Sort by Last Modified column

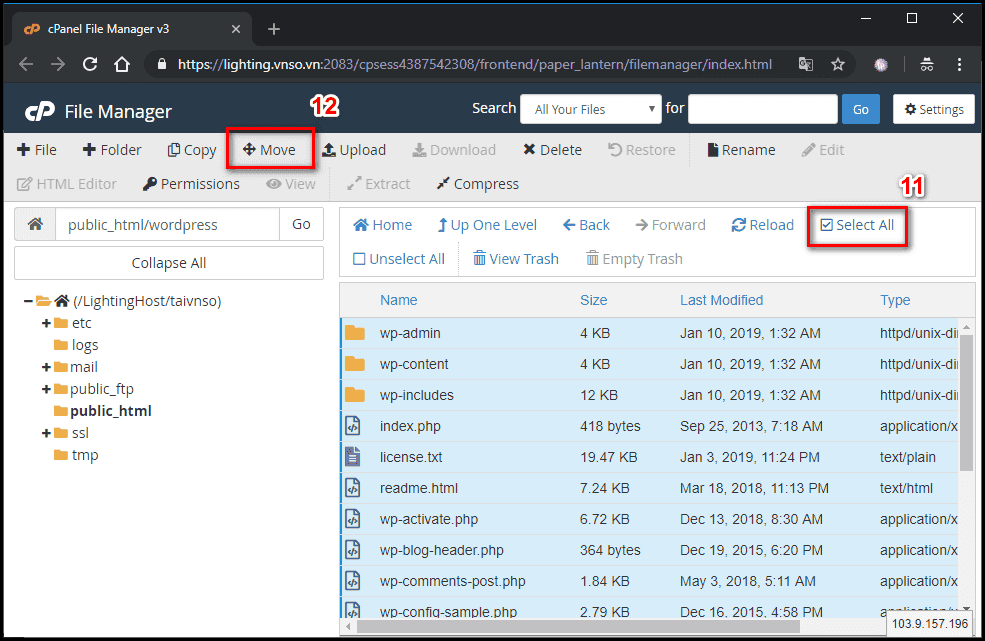[721, 300]
